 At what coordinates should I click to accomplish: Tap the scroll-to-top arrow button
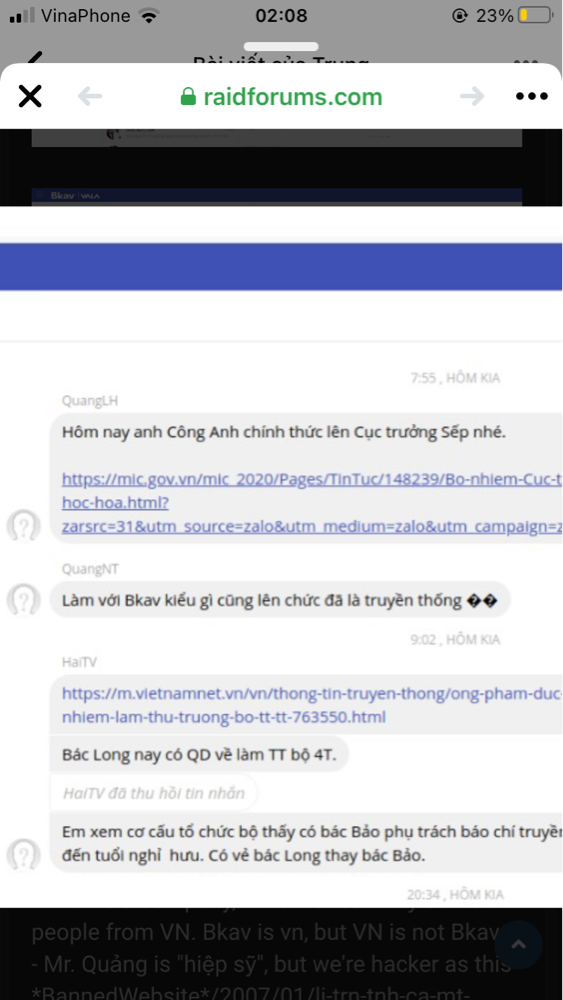point(519,944)
